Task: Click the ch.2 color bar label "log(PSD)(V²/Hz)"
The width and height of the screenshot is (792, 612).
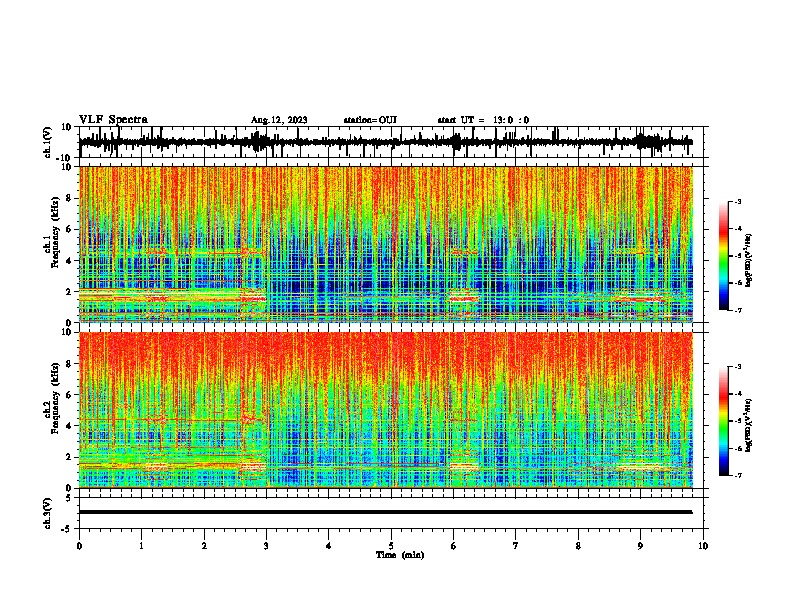Action: (749, 425)
